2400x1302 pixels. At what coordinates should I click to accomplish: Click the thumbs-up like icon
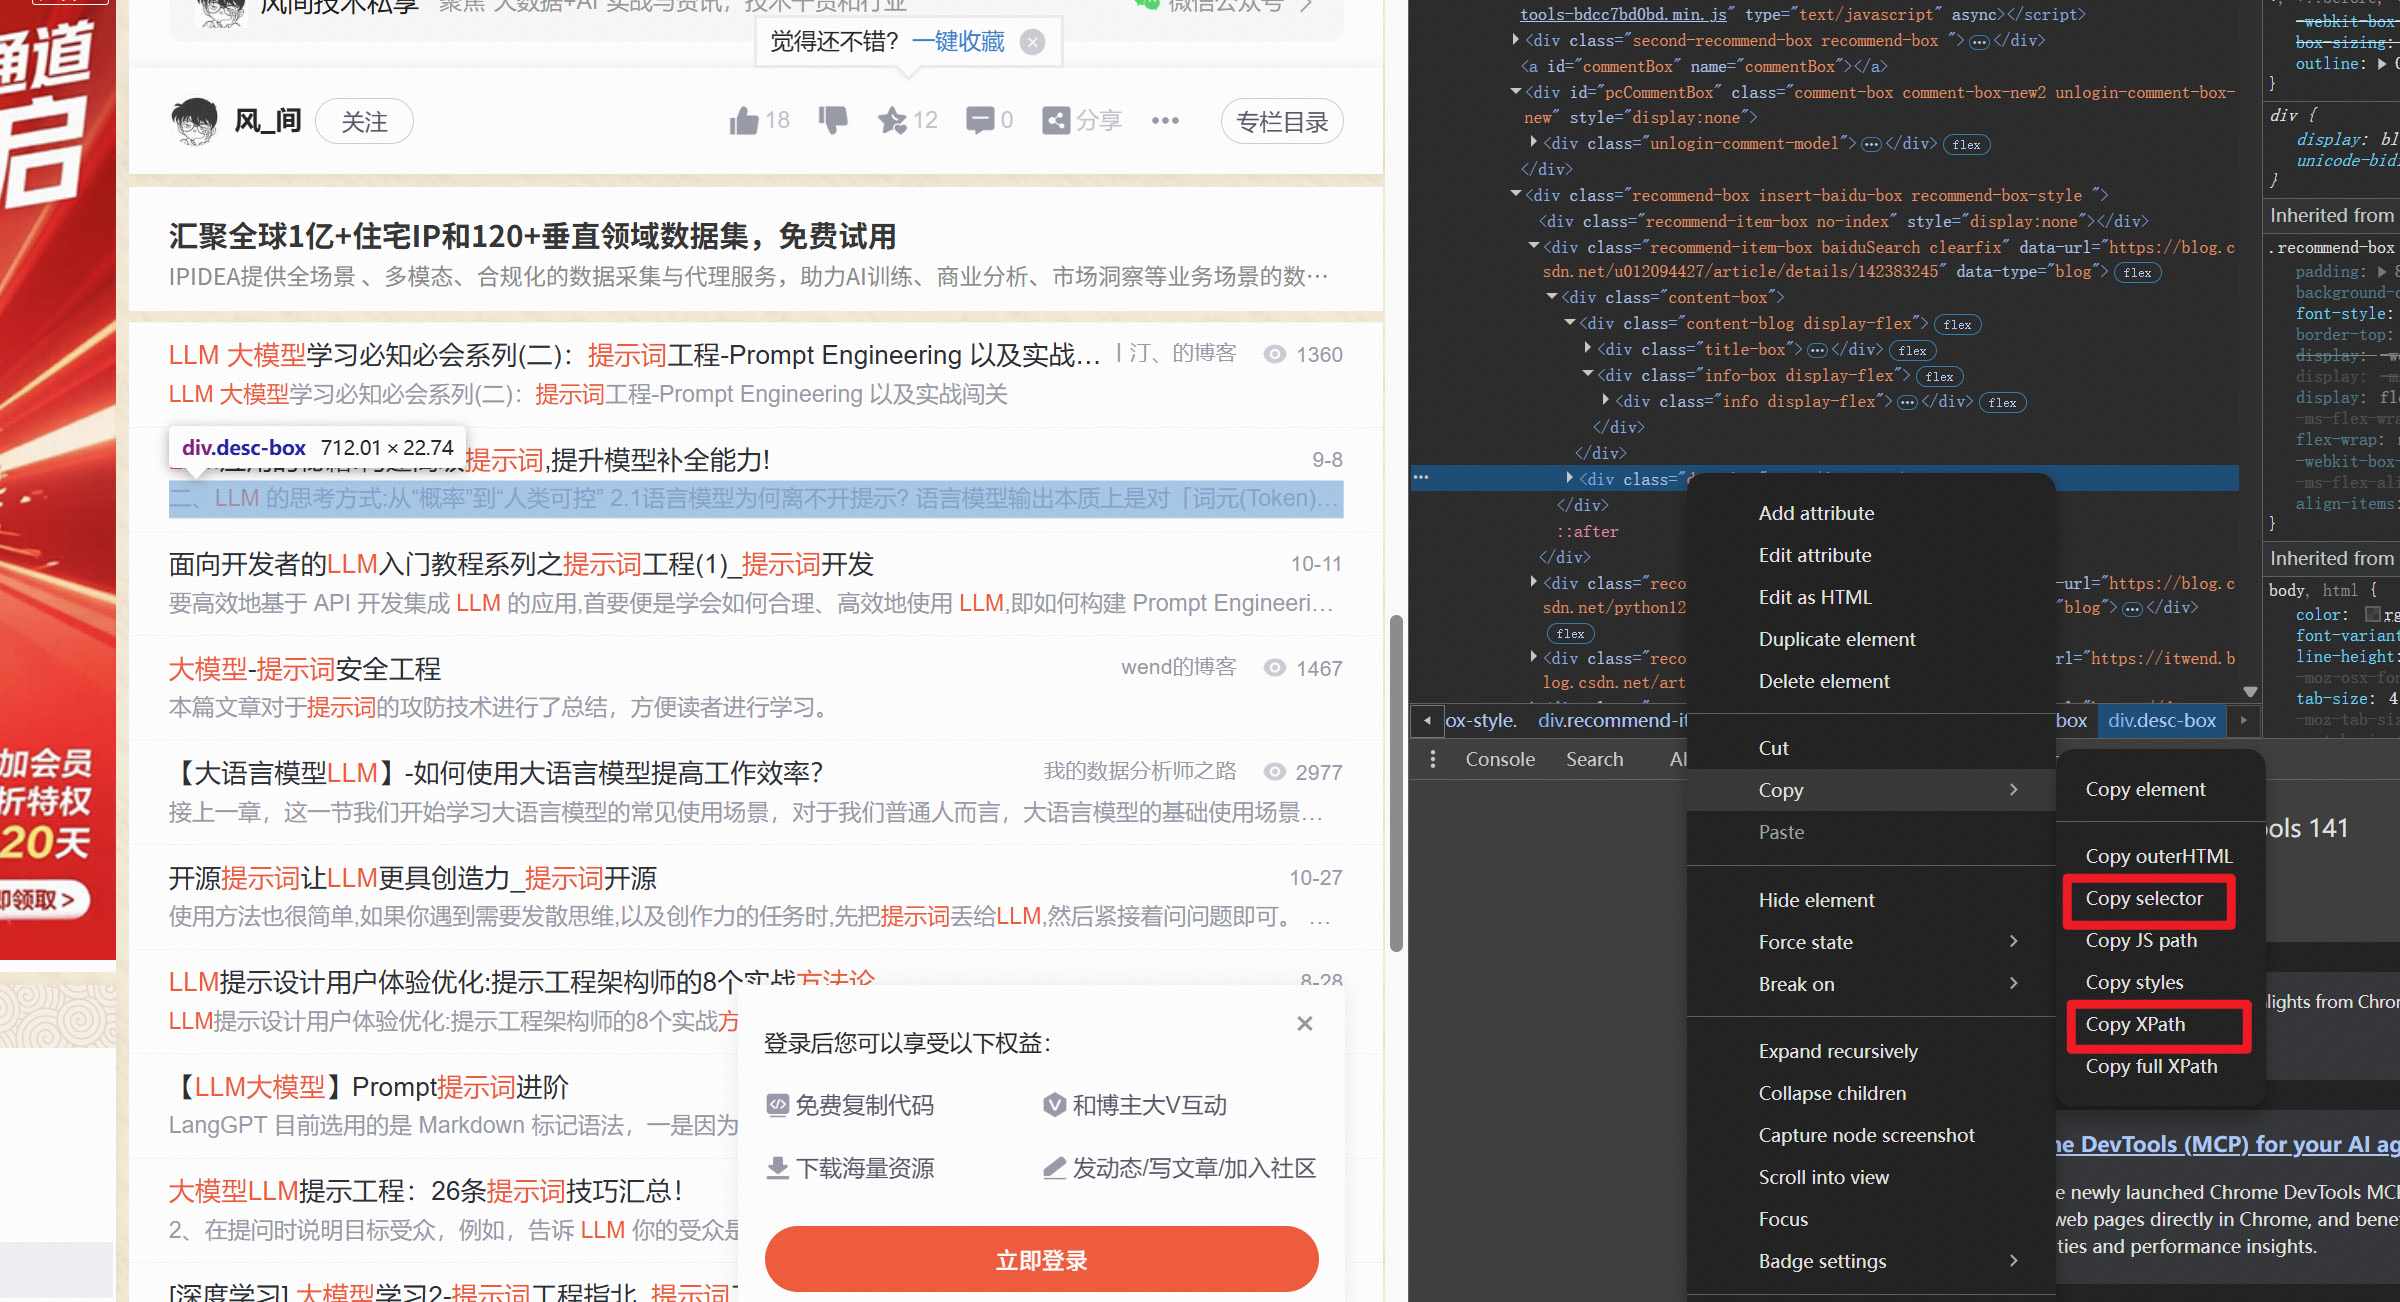click(x=744, y=121)
